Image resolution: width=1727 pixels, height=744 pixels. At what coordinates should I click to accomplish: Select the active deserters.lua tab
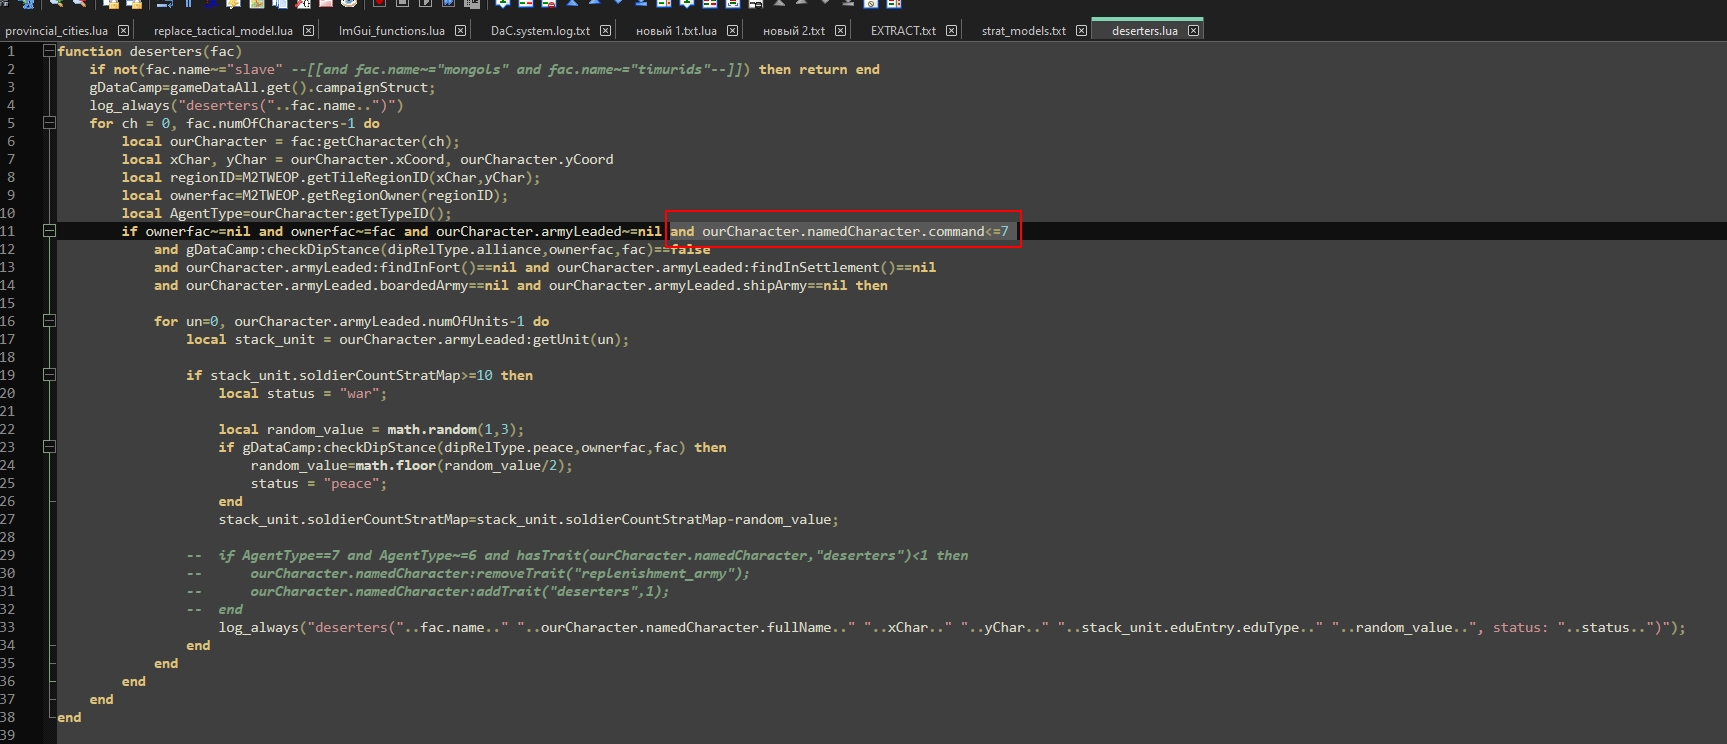pyautogui.click(x=1144, y=31)
